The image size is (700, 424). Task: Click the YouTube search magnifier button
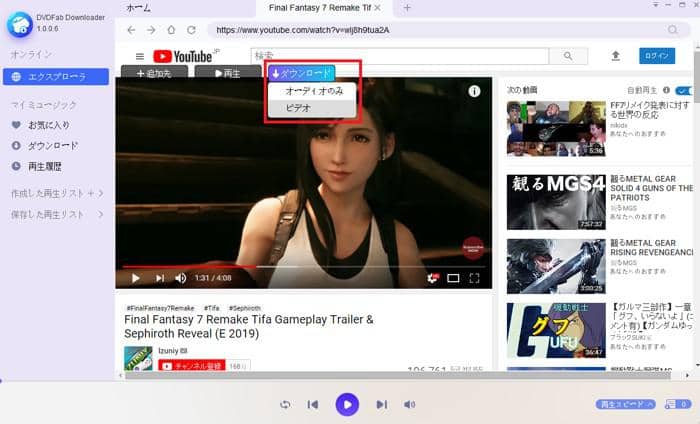coord(568,56)
